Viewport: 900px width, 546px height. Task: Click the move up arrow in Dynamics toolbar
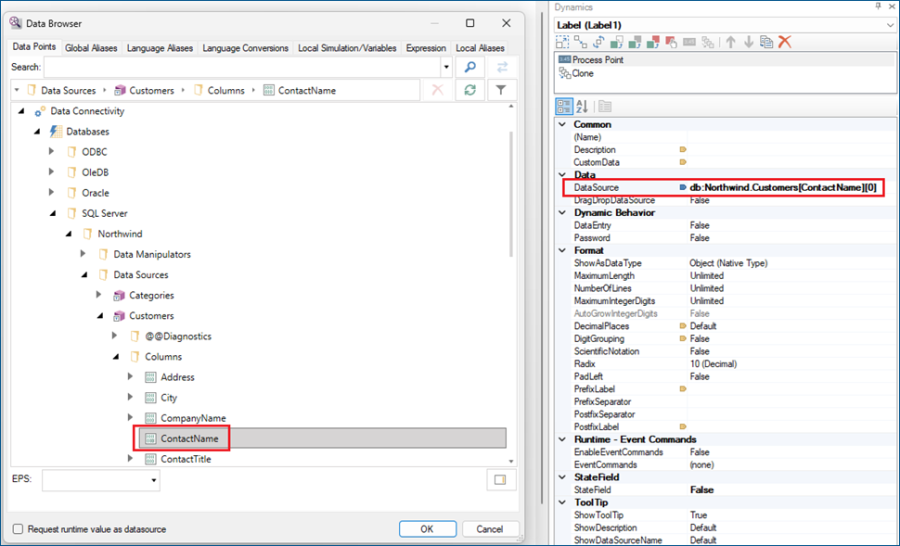(x=731, y=42)
